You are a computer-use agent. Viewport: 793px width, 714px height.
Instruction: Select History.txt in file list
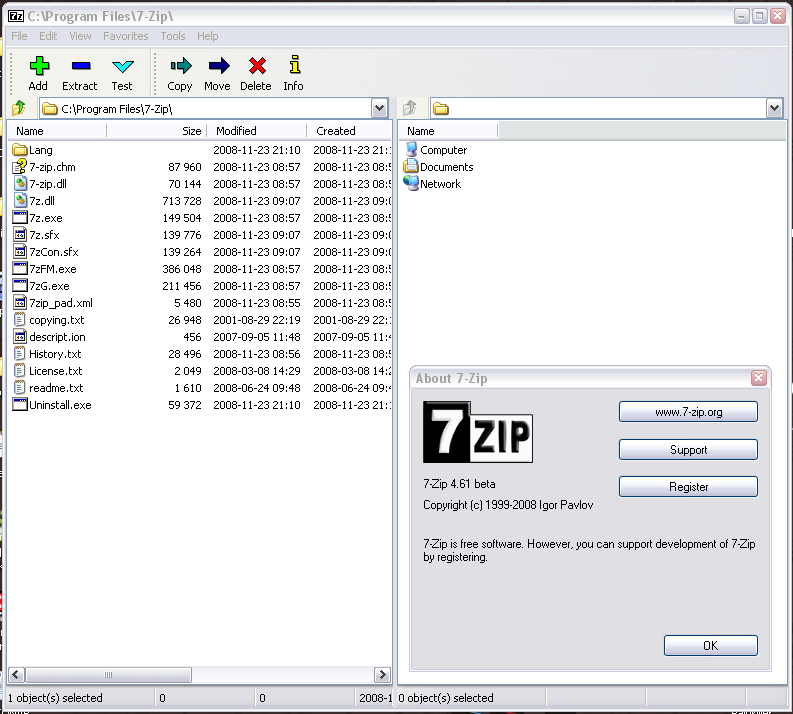[55, 354]
